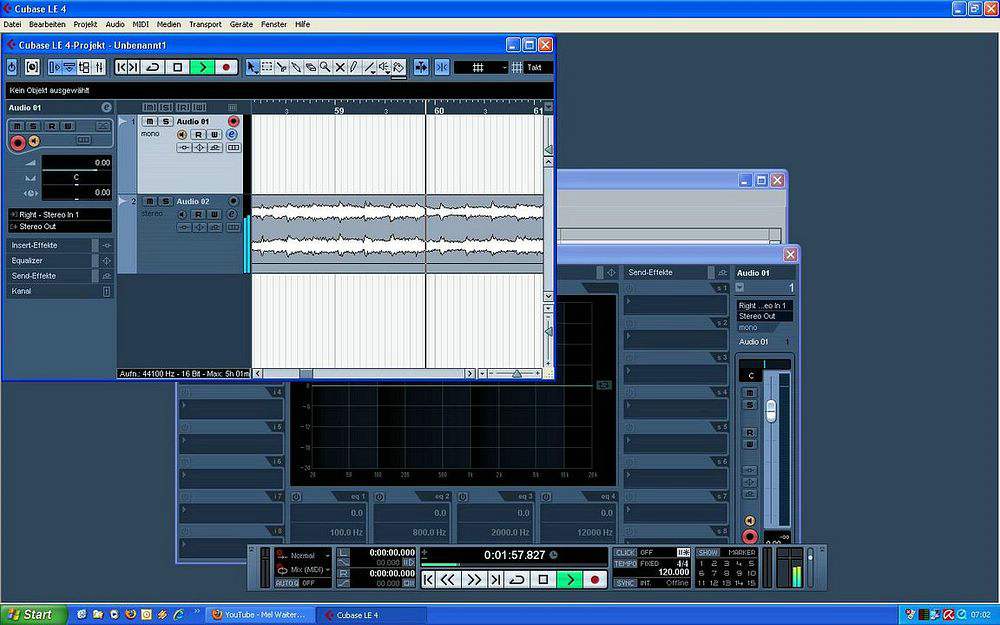Open the Mix (MIDI) cycle record dropdown
The height and width of the screenshot is (625, 1000).
click(304, 570)
